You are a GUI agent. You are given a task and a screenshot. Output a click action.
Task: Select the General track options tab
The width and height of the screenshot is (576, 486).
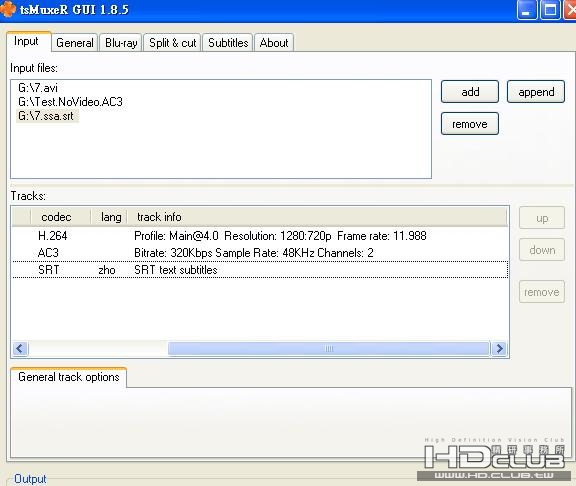pyautogui.click(x=69, y=377)
